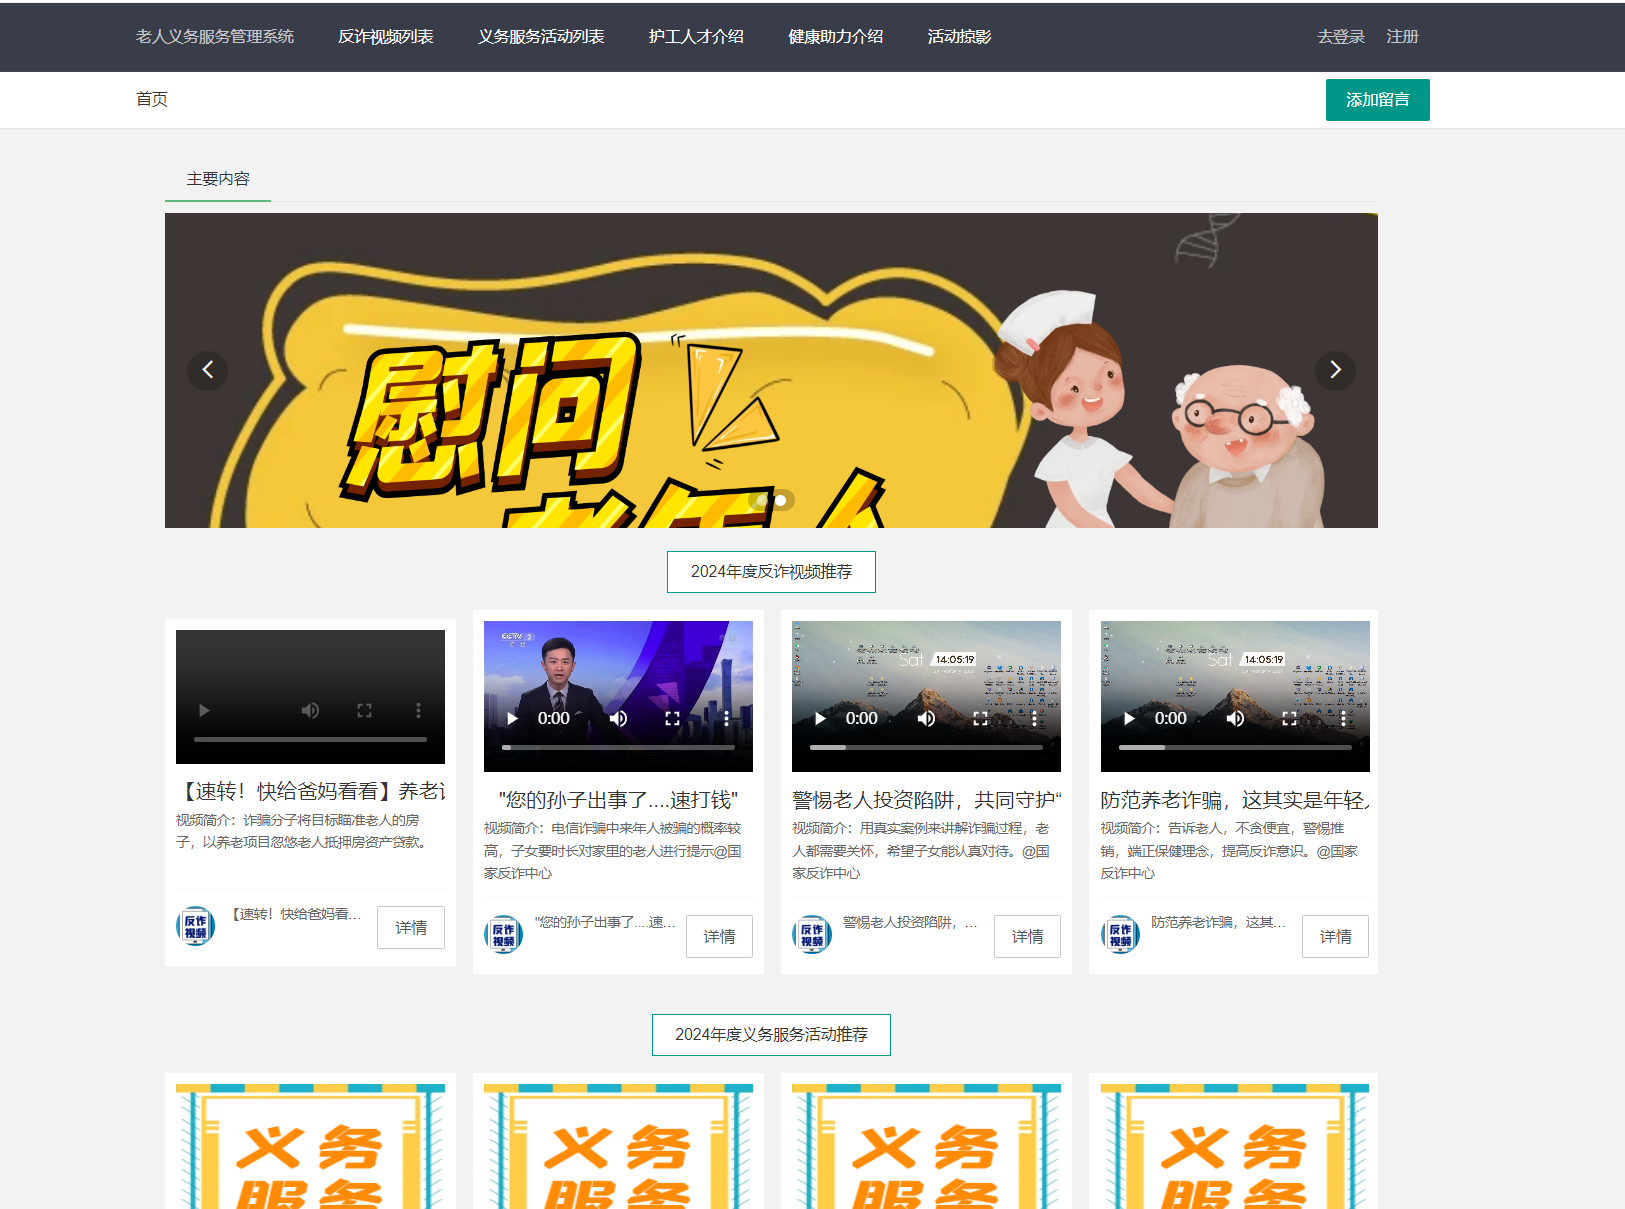The image size is (1625, 1209).
Task: Play the "您的孙子出事了" video
Action: coord(512,718)
